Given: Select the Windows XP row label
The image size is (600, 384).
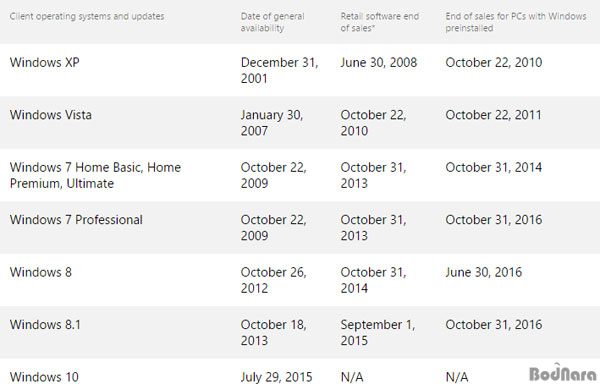Looking at the screenshot, I should pos(45,62).
